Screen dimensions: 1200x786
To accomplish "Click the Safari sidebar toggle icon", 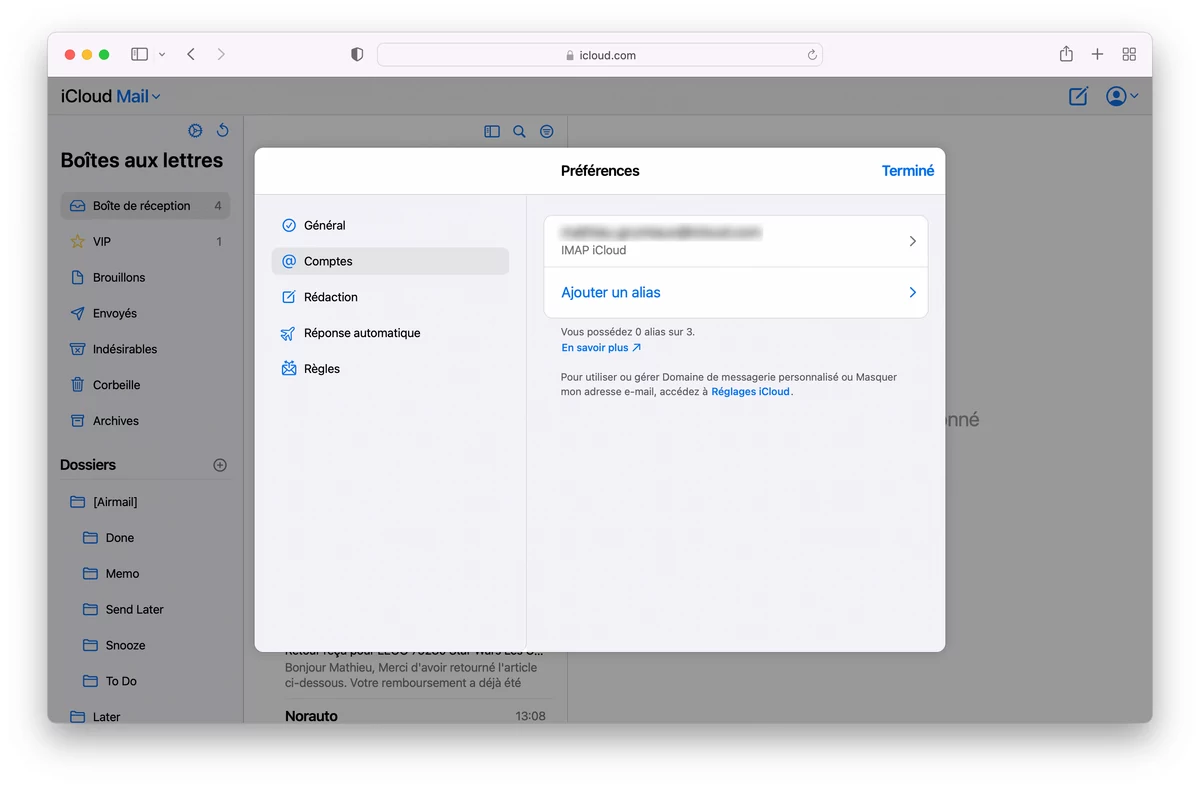I will coord(139,54).
